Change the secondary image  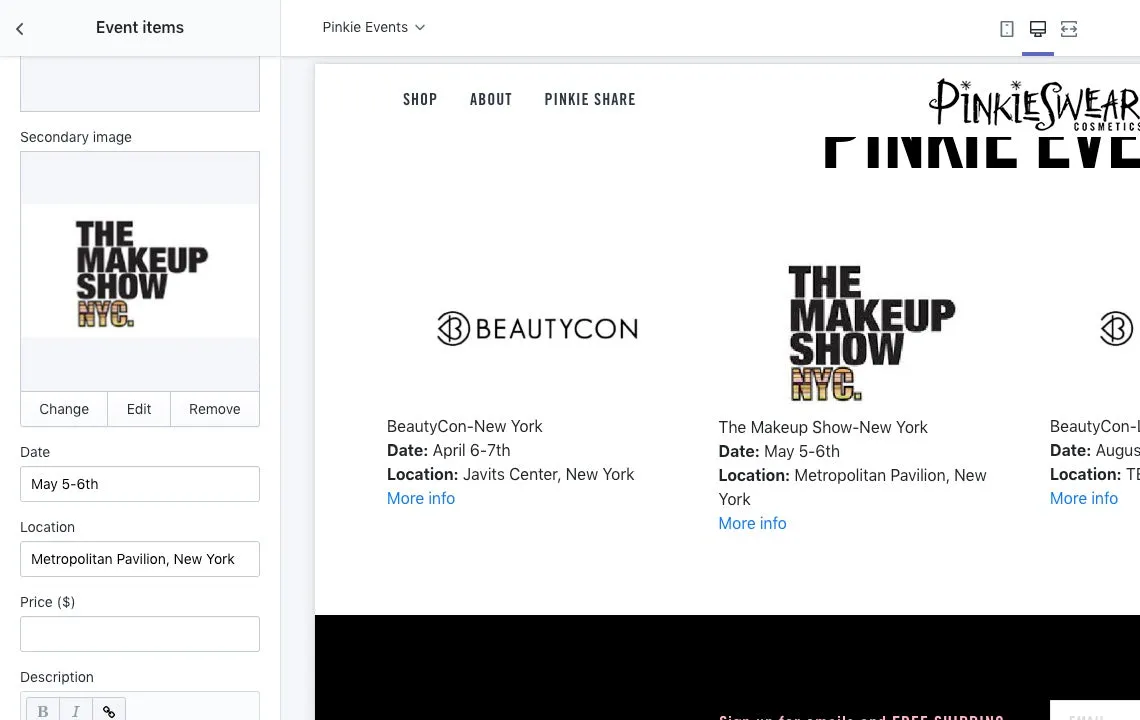coord(64,409)
